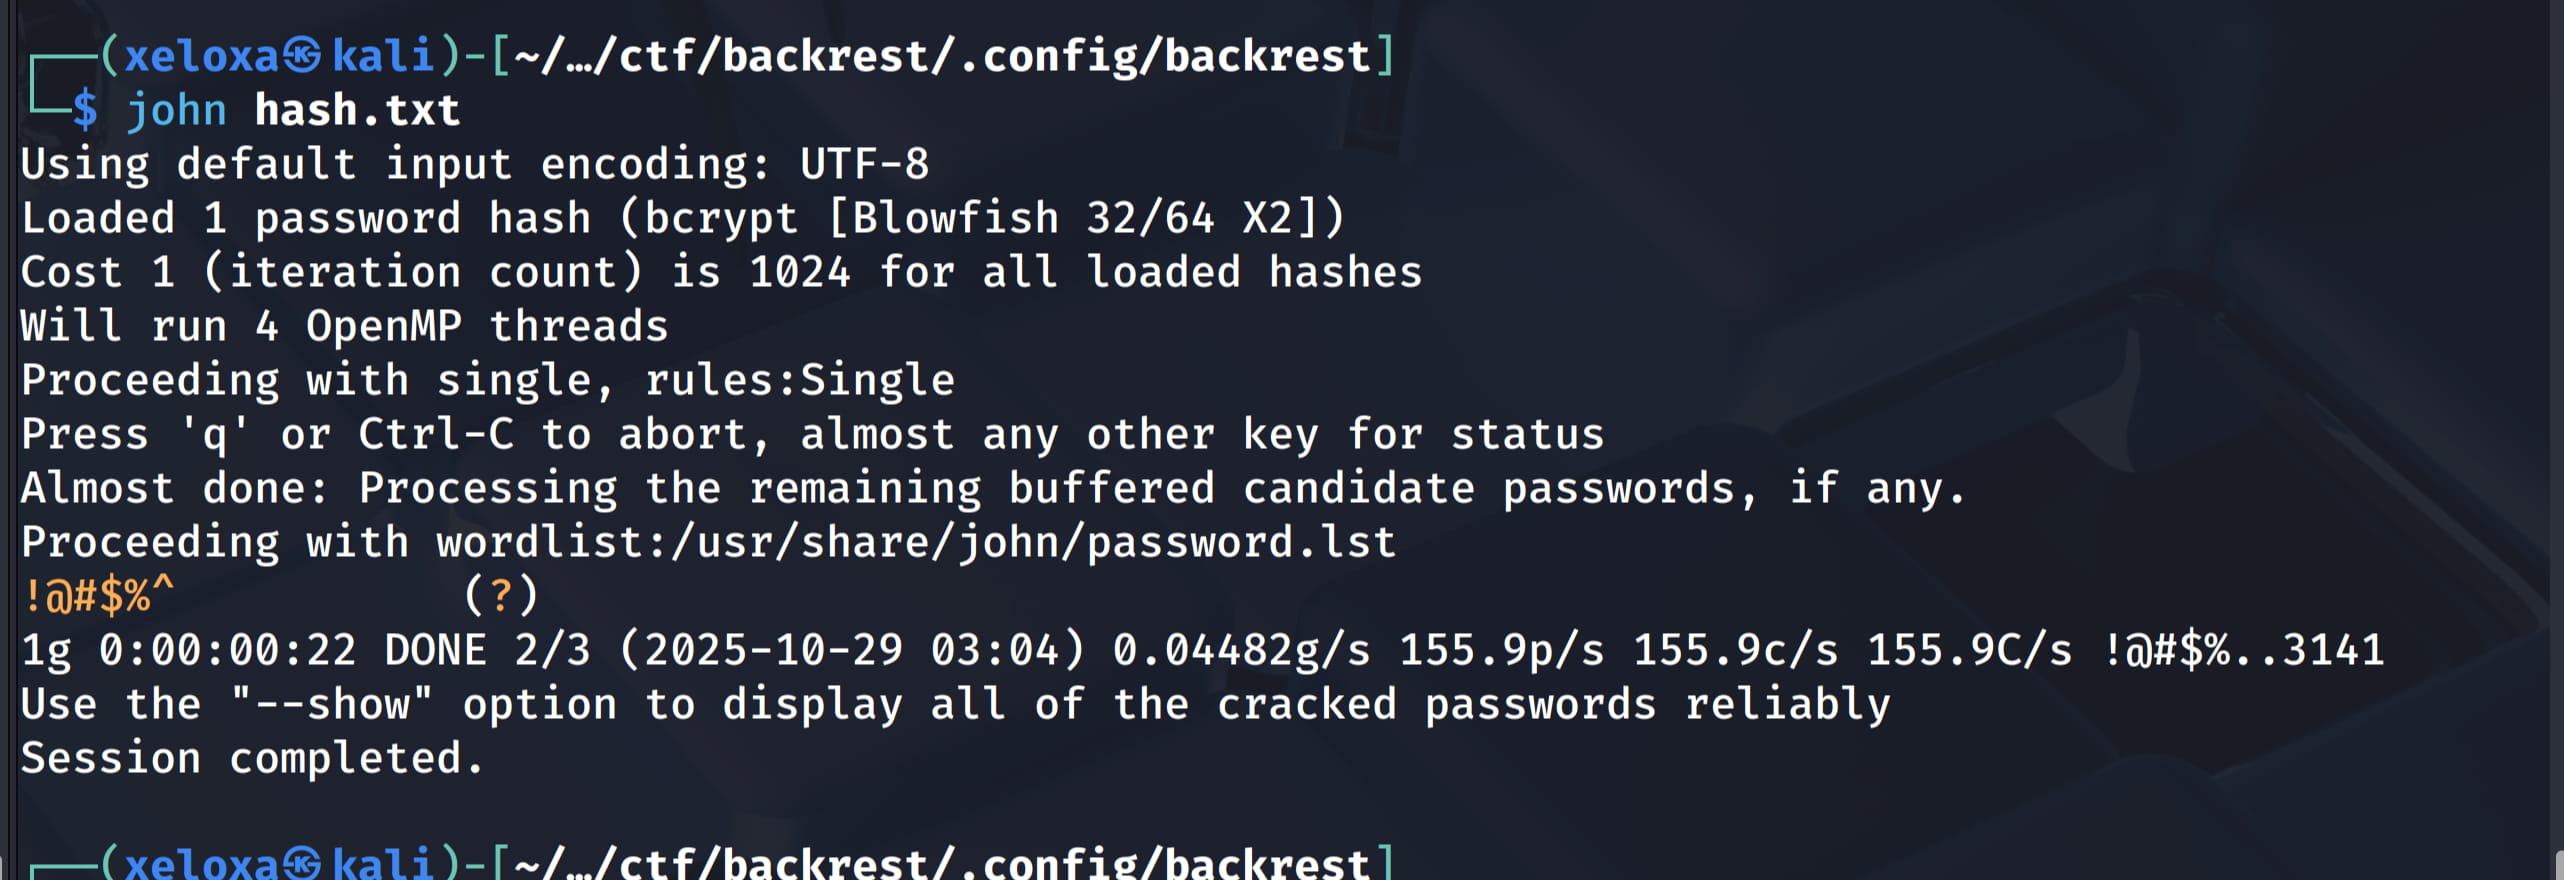Click the "hash.txt" argument text
Image resolution: width=2564 pixels, height=880 pixels.
[x=357, y=110]
